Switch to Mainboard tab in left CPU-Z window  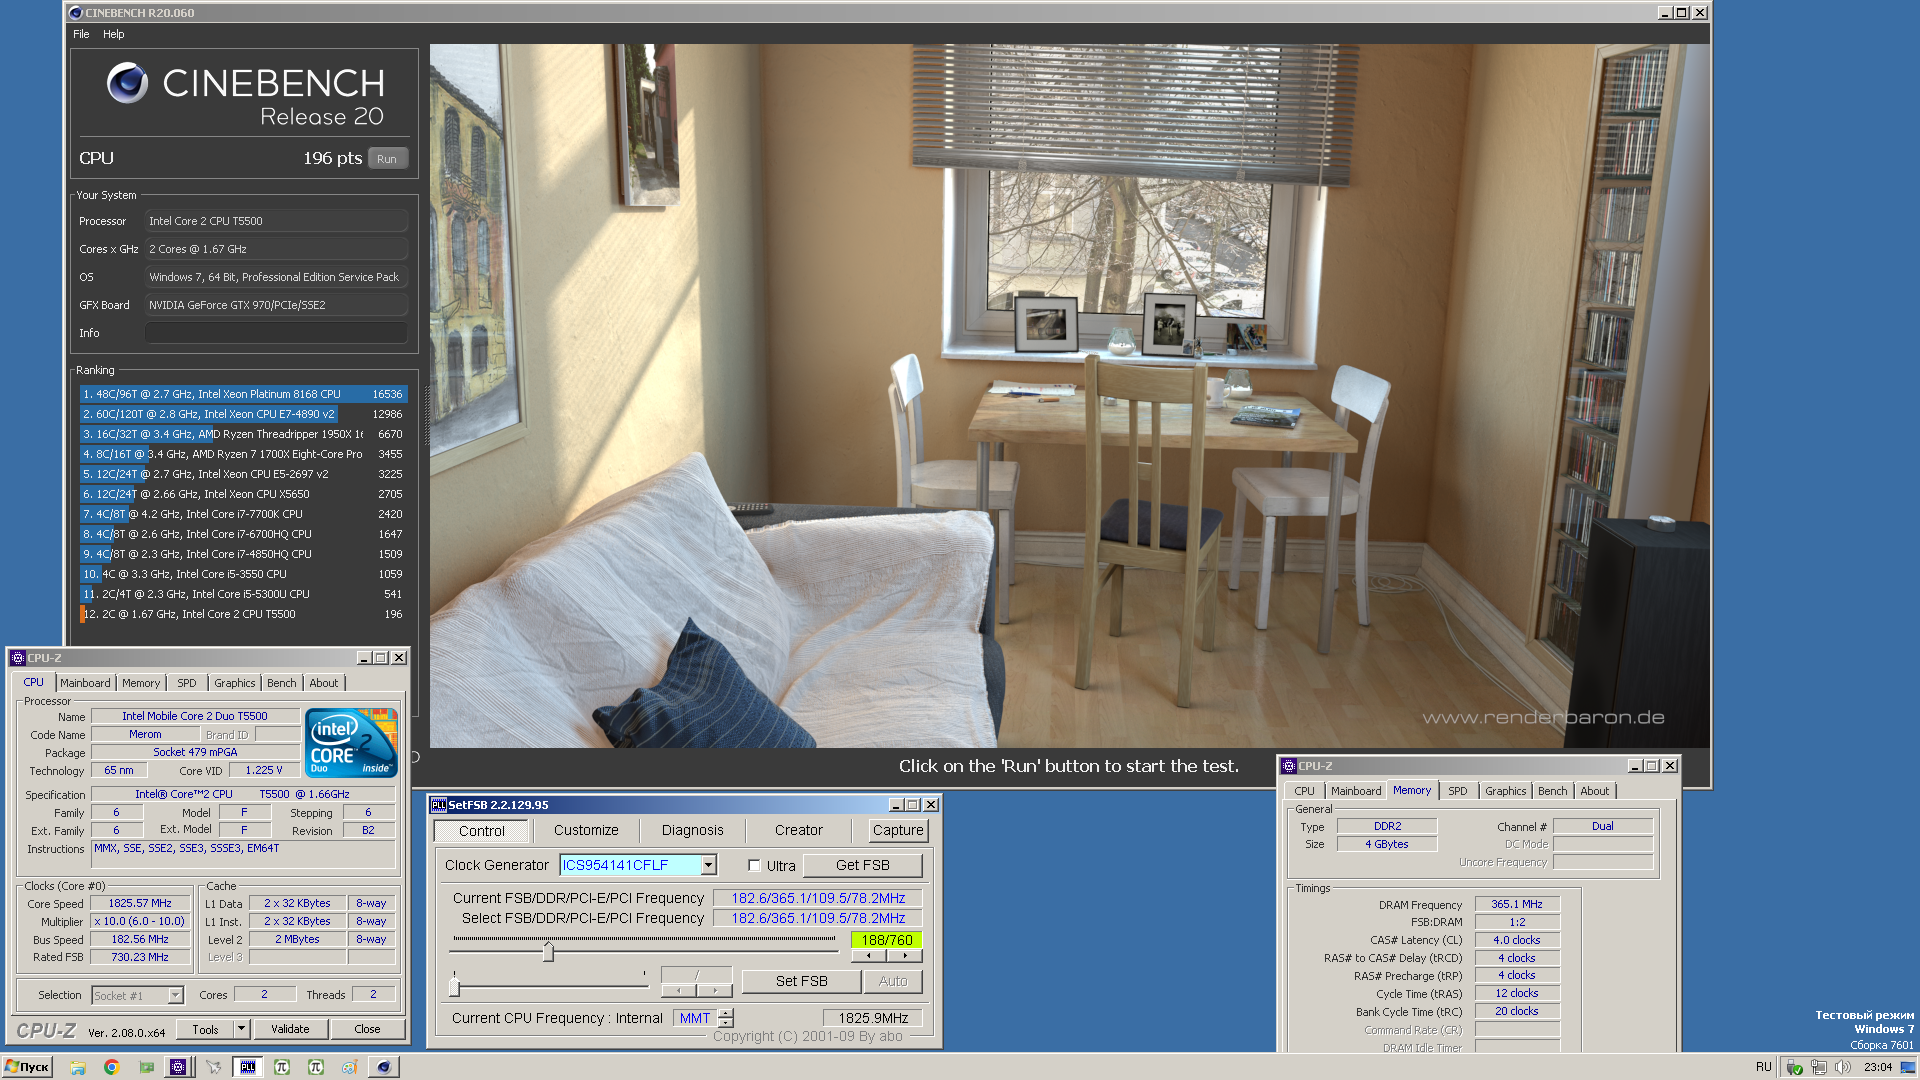coord(85,683)
